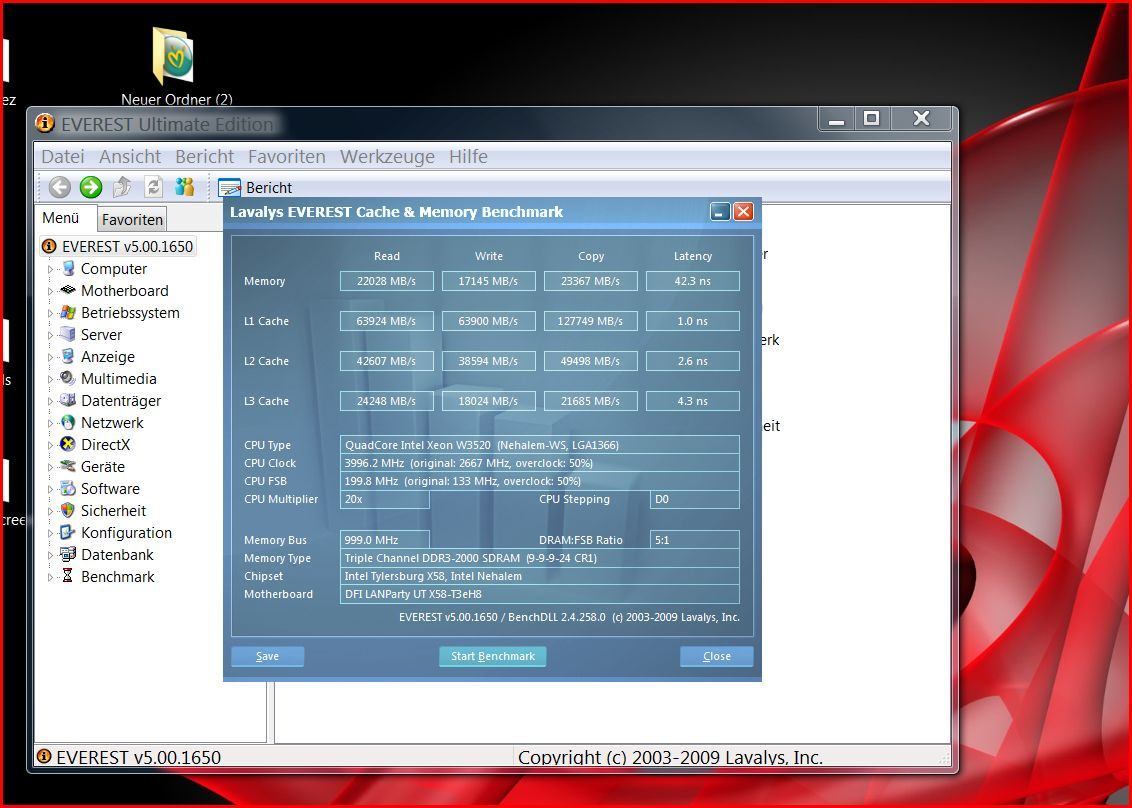Click the CPU Type field Xeon W3520
Viewport: 1132px width, 808px height.
540,445
